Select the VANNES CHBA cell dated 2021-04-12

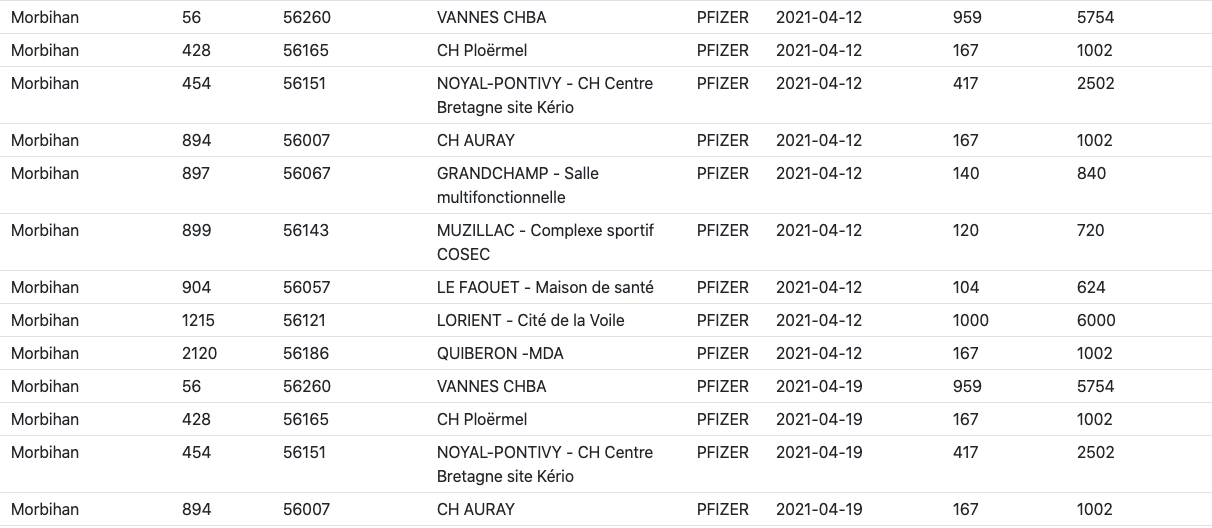click(491, 17)
